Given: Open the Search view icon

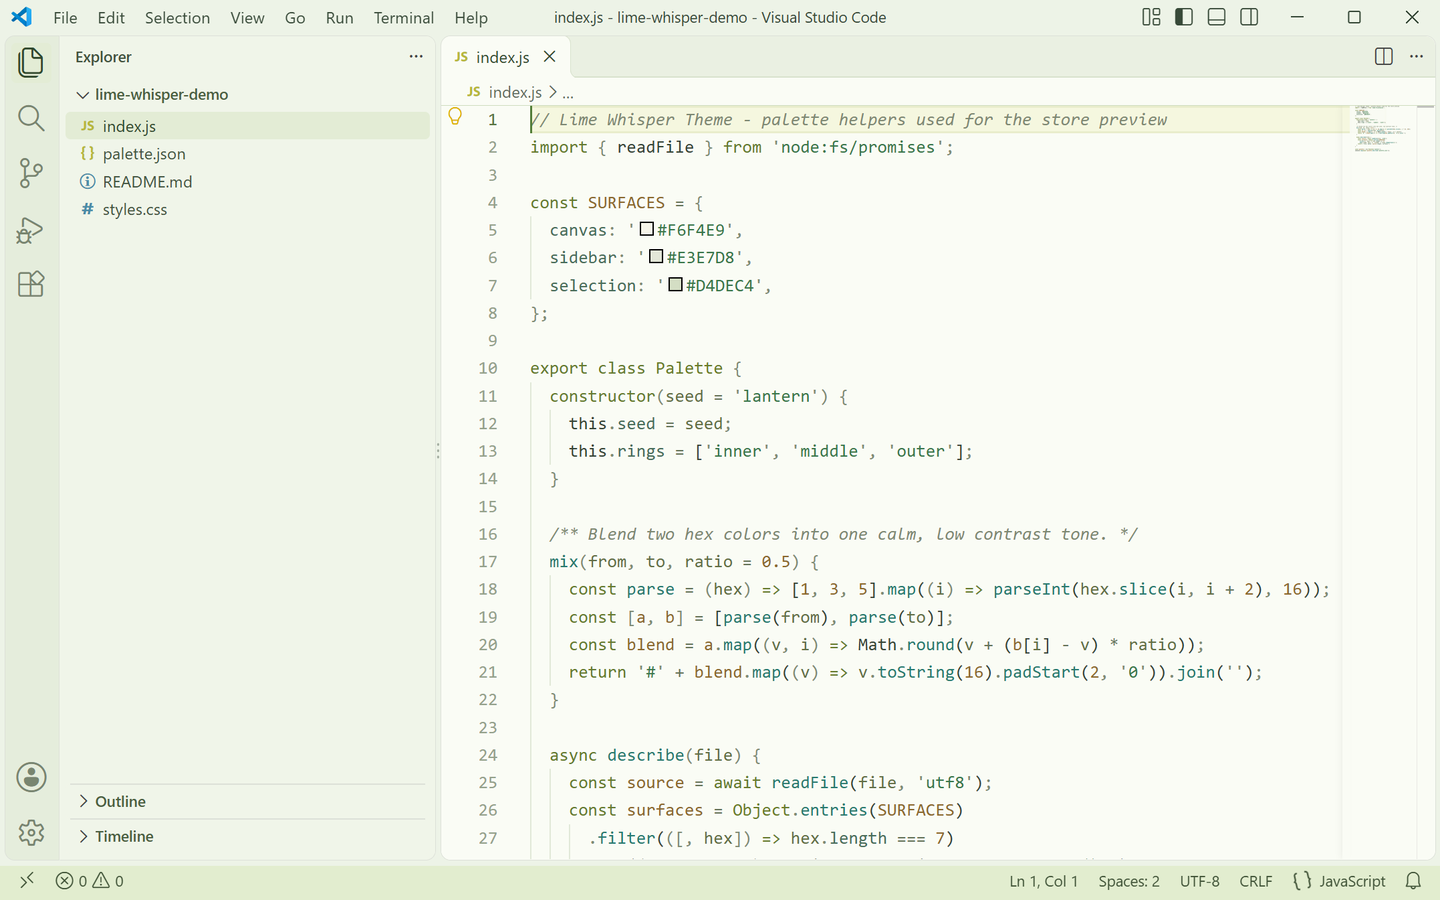Looking at the screenshot, I should [31, 118].
